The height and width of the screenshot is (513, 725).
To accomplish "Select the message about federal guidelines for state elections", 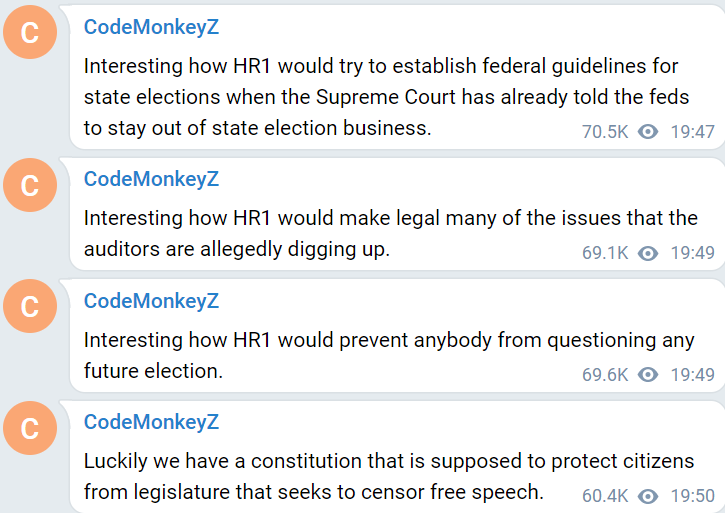I will [380, 97].
